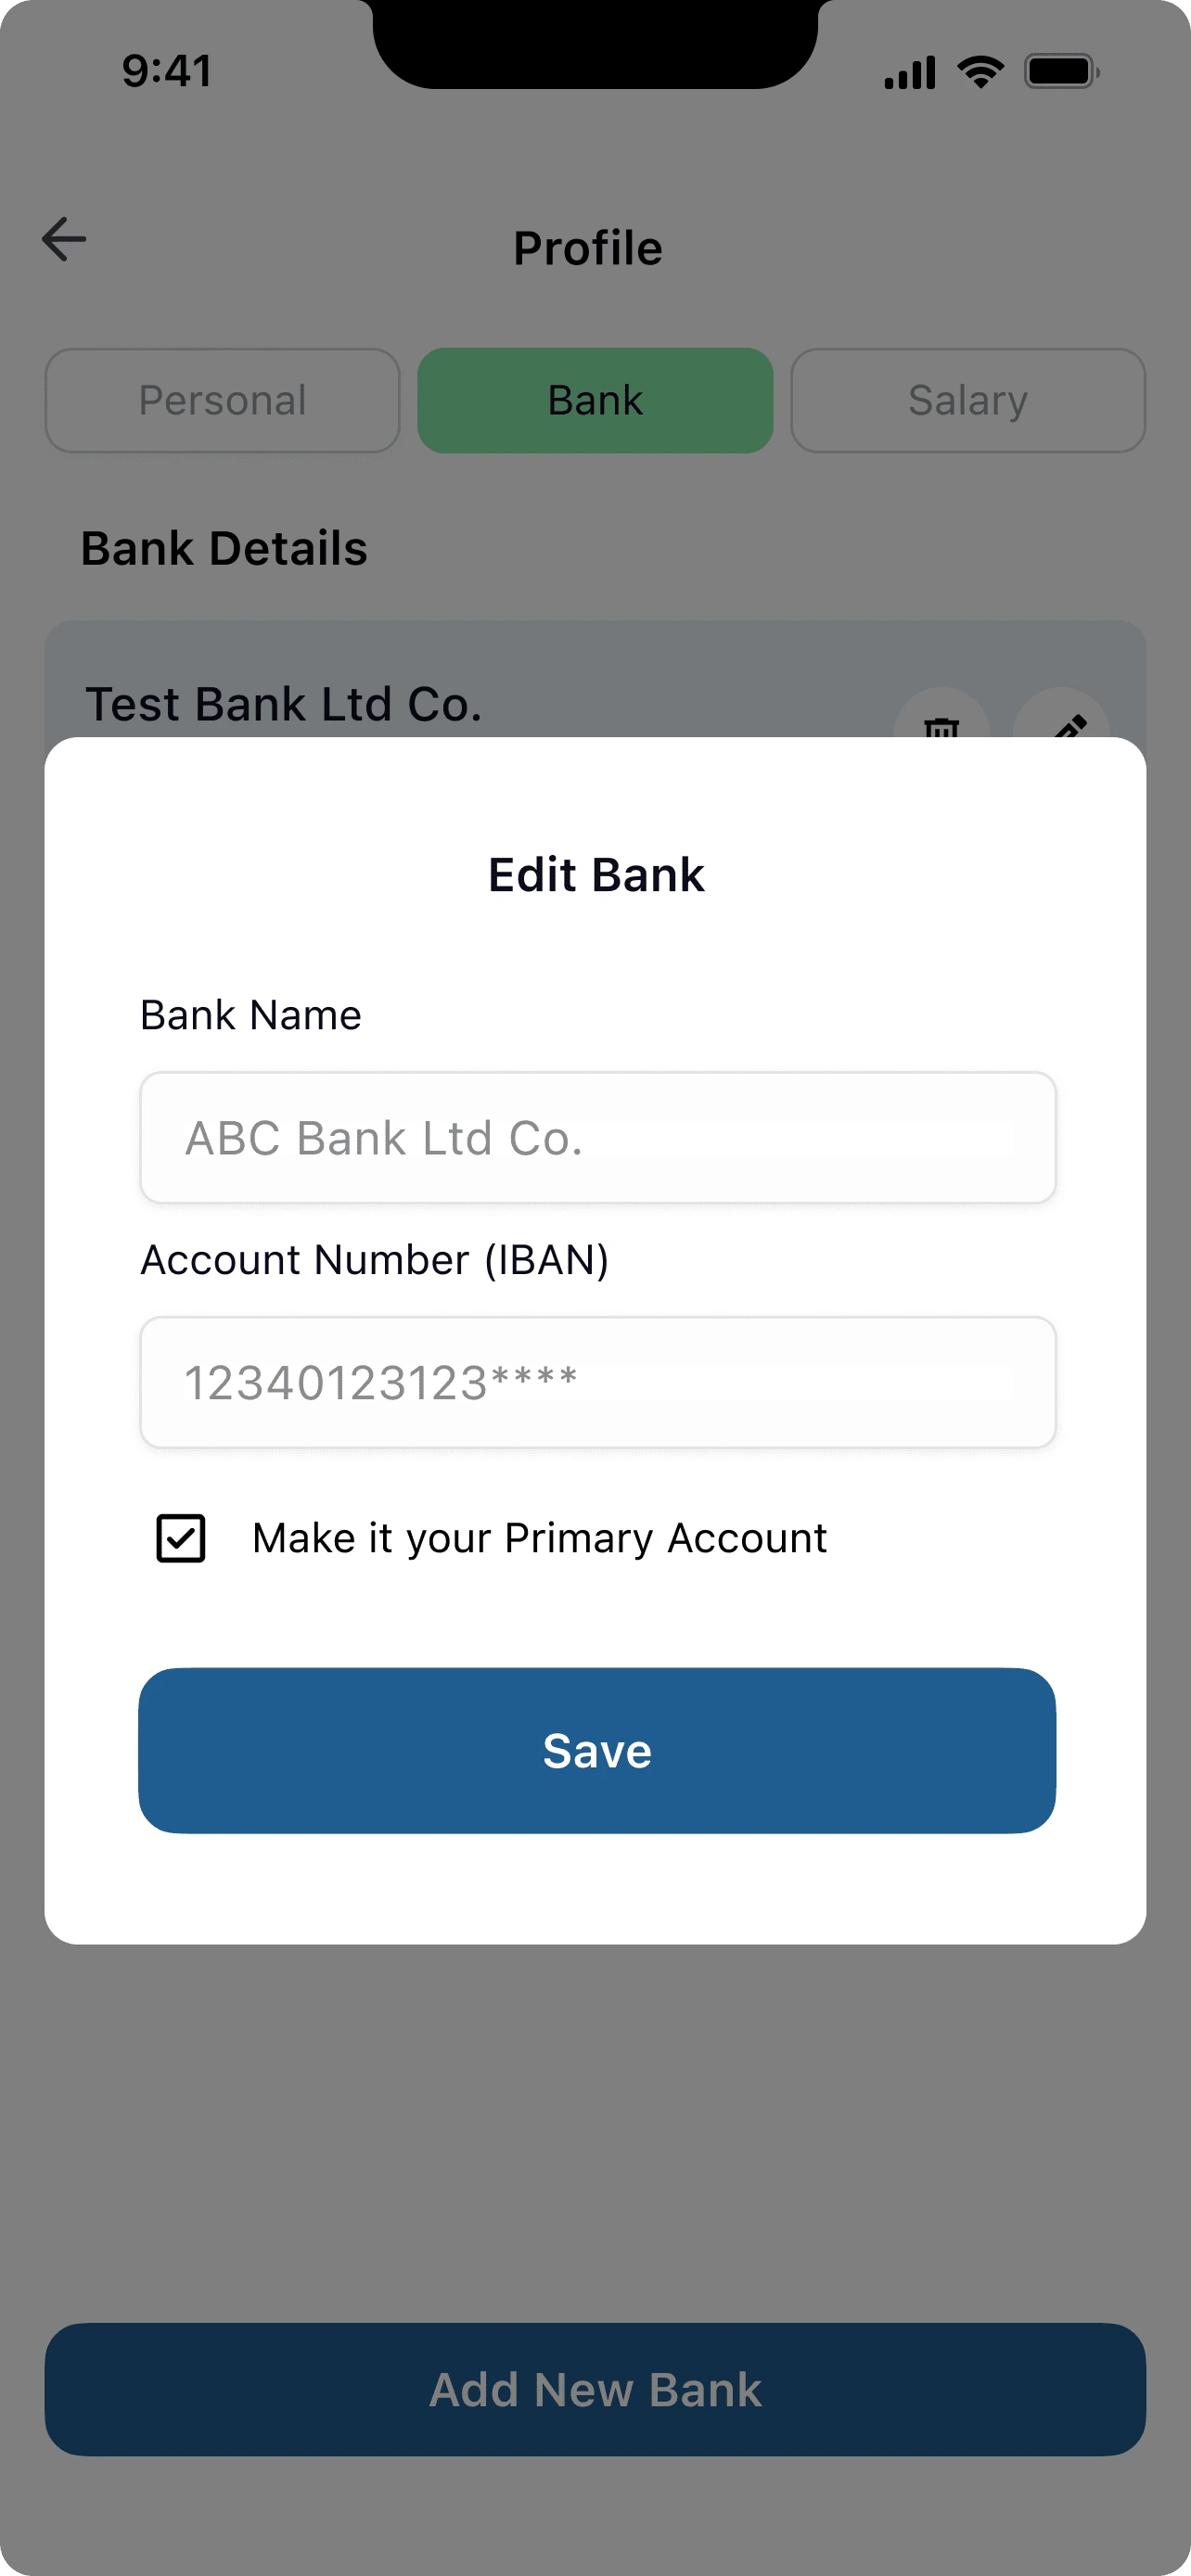Screen dimensions: 1191x2576
Task: Switch to the Personal tab
Action: point(222,400)
